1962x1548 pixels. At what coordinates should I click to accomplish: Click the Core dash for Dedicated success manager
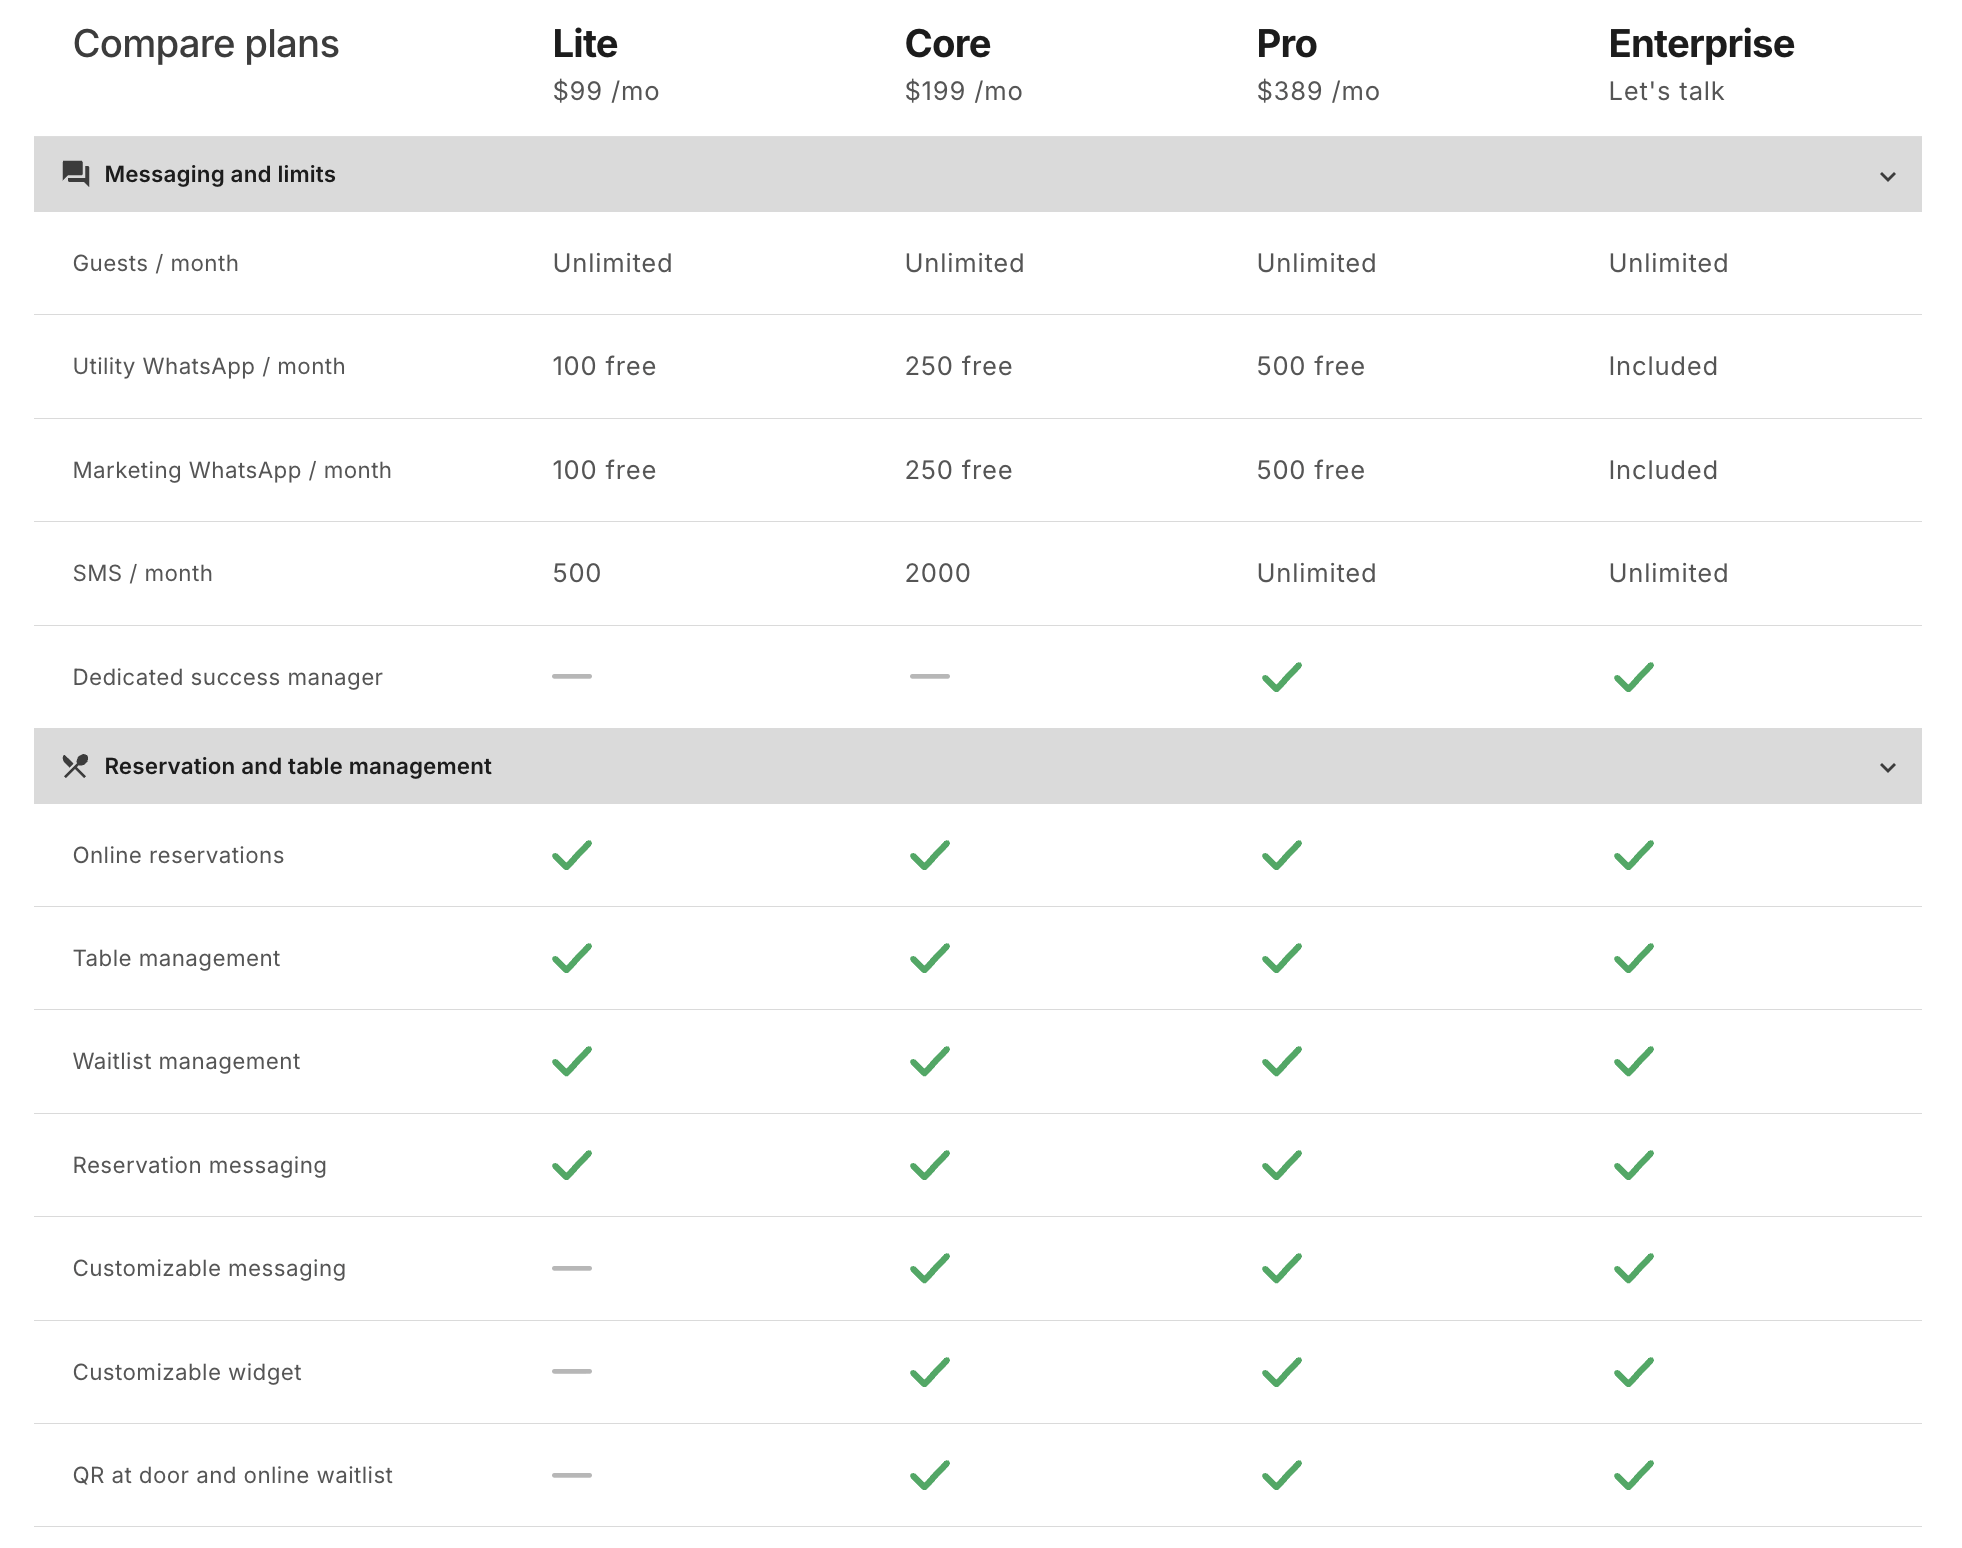(929, 677)
